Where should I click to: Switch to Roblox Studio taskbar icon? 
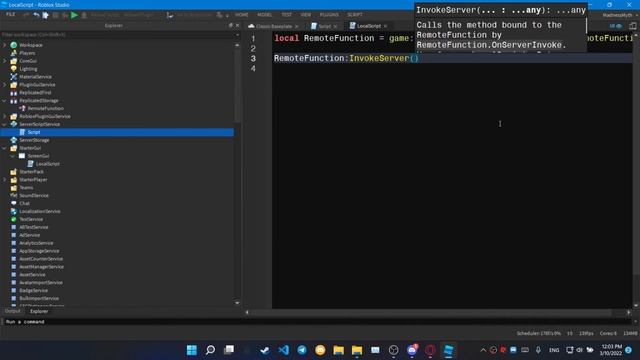pyautogui.click(x=449, y=350)
